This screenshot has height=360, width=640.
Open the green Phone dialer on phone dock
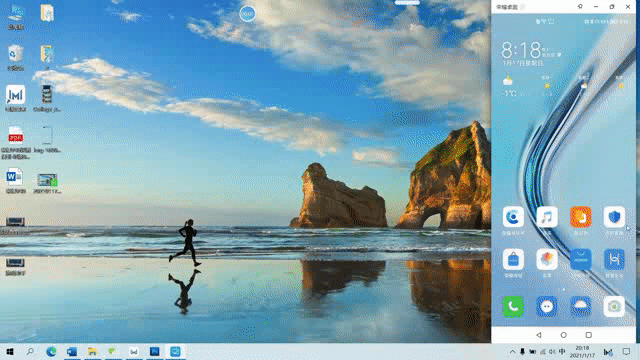513,306
